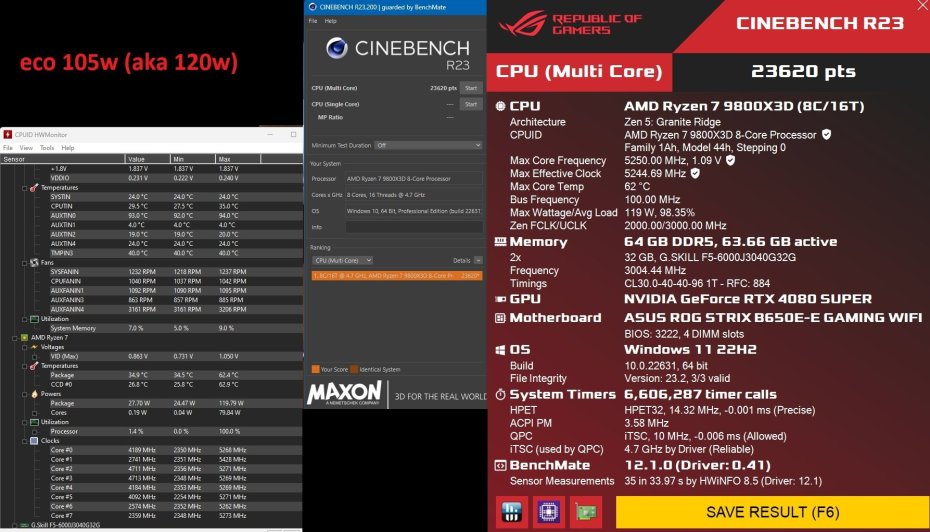The height and width of the screenshot is (532, 930).
Task: Click the Processor name field in Your System
Action: pos(414,179)
